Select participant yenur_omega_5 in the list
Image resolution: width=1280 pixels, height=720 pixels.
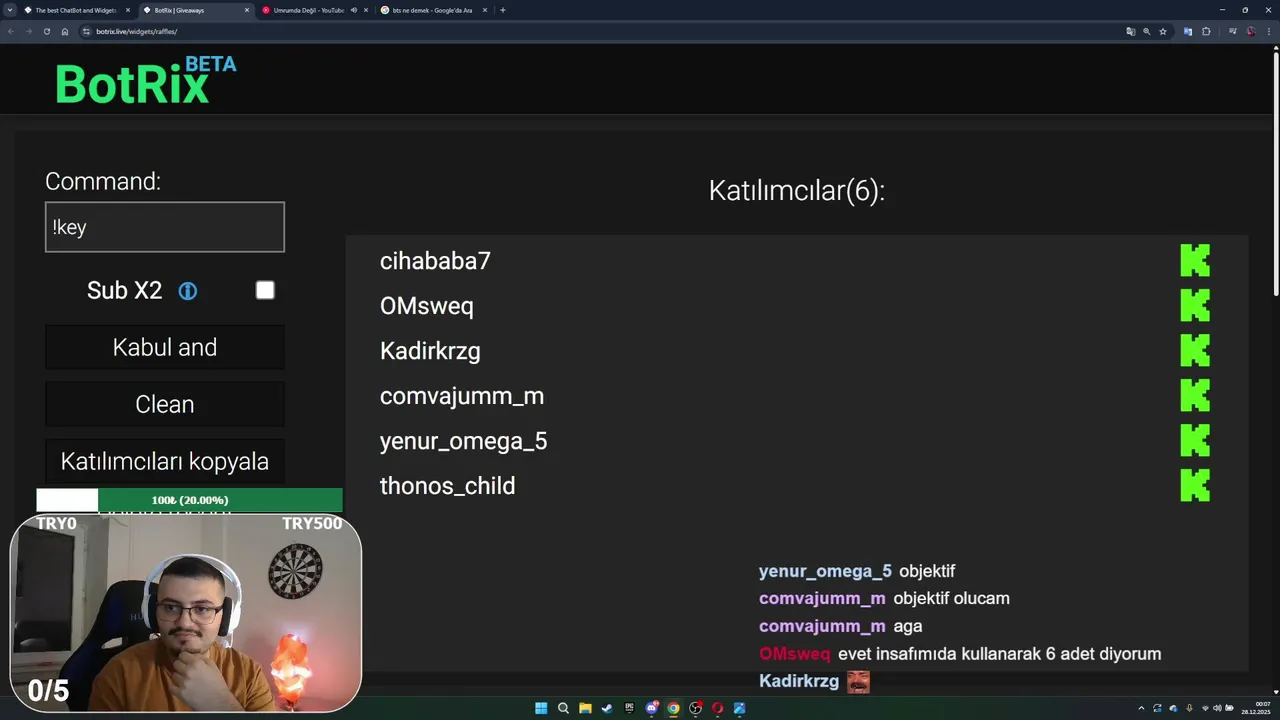pos(464,441)
